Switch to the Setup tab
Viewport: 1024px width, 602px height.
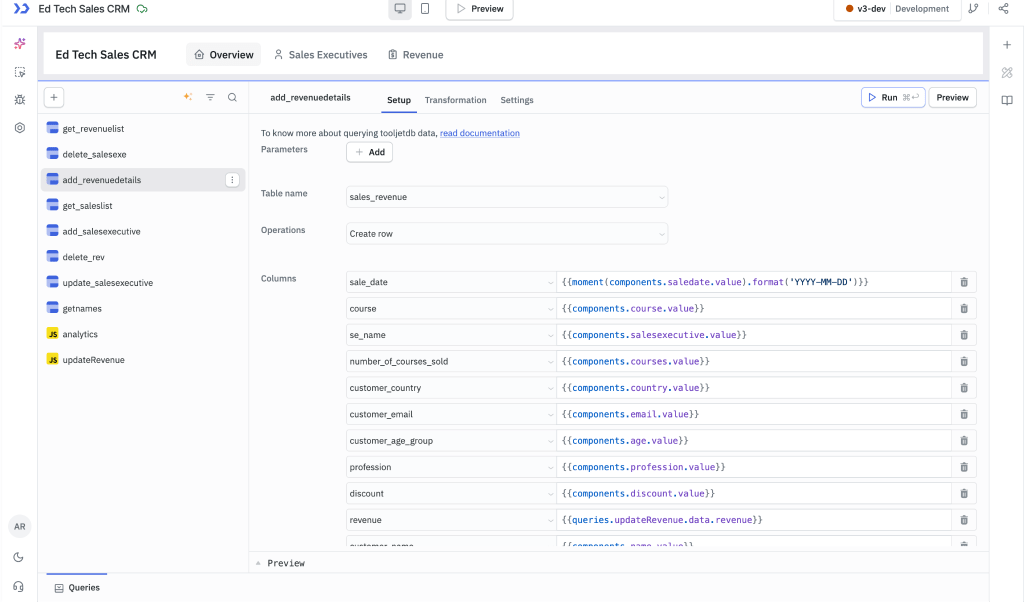point(398,100)
